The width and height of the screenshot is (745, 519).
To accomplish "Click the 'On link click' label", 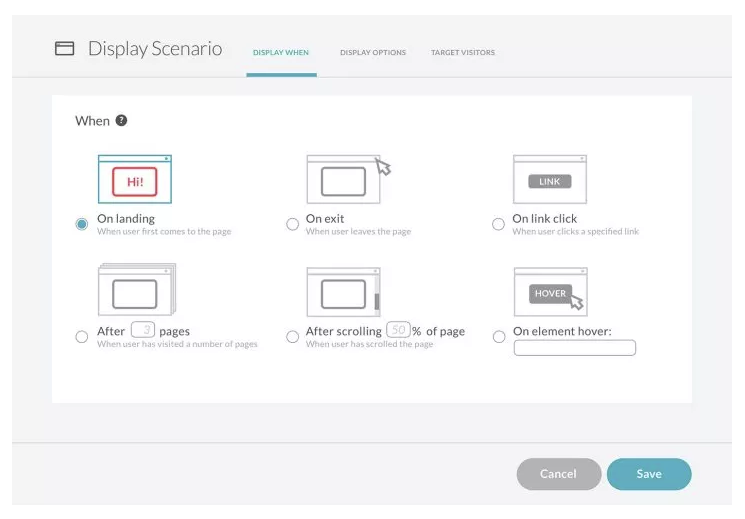I will click(x=544, y=219).
